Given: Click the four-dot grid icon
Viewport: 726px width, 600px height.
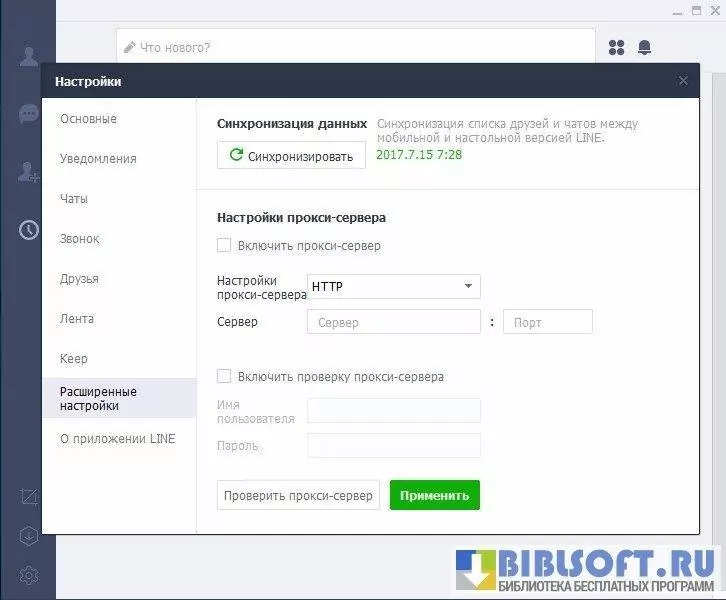Looking at the screenshot, I should click(x=616, y=47).
